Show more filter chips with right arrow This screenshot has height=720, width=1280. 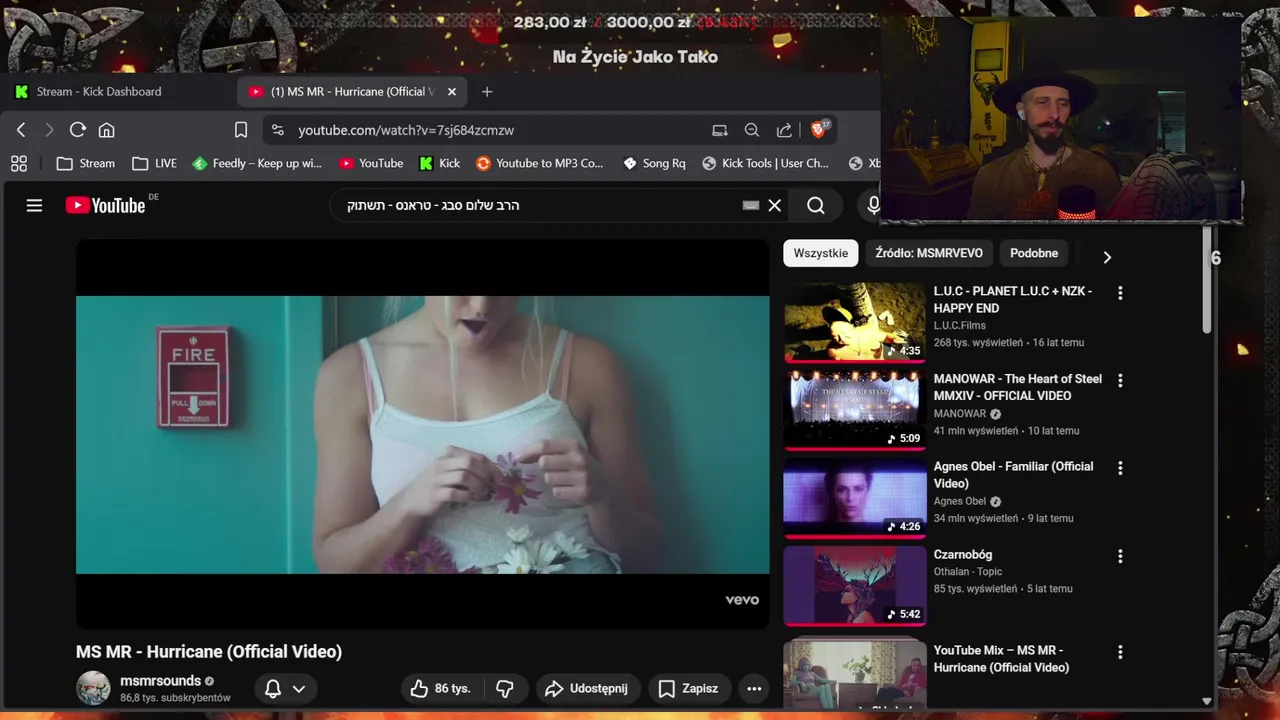[1107, 257]
